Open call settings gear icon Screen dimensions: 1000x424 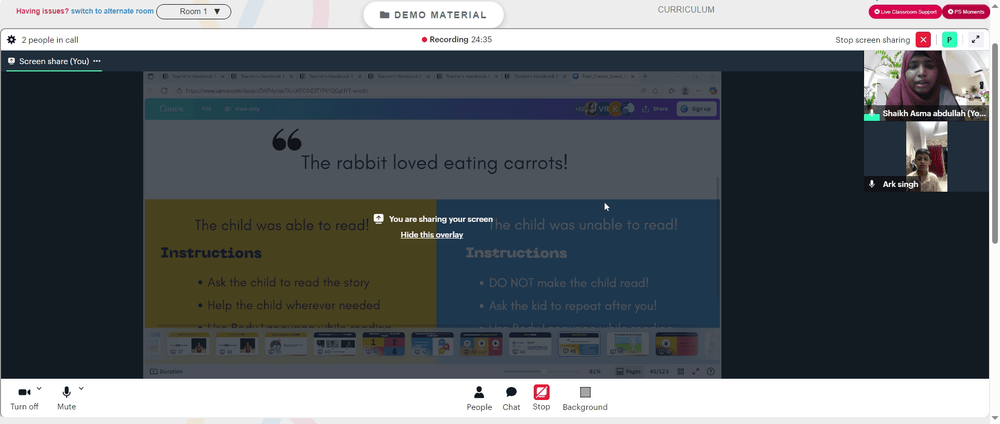point(11,40)
